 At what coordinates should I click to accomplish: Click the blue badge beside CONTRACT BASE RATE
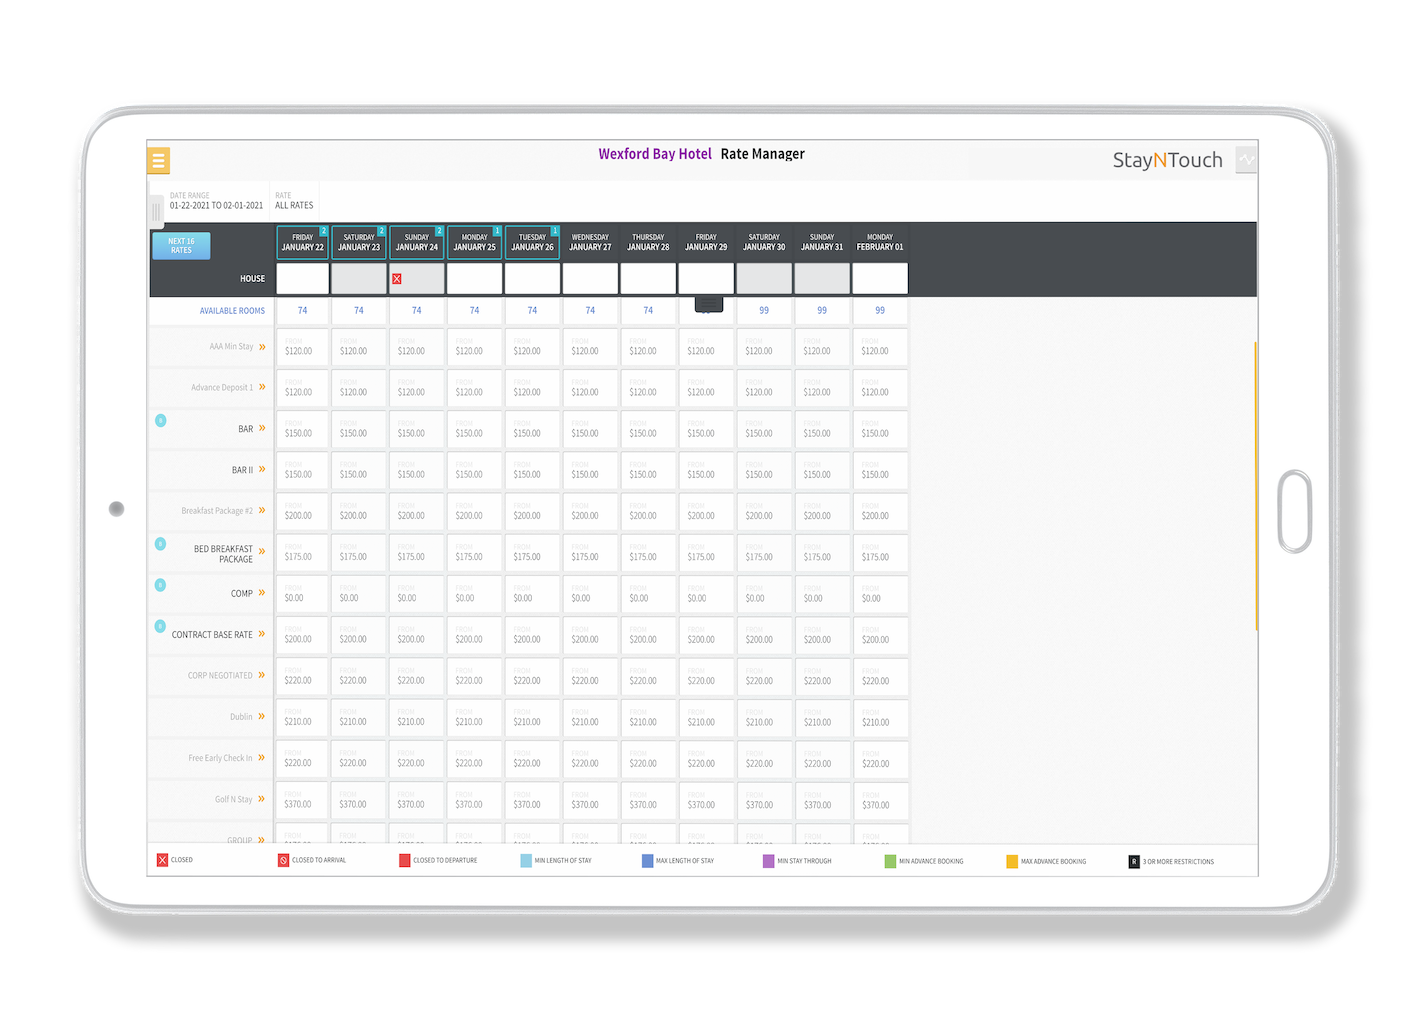pos(160,626)
